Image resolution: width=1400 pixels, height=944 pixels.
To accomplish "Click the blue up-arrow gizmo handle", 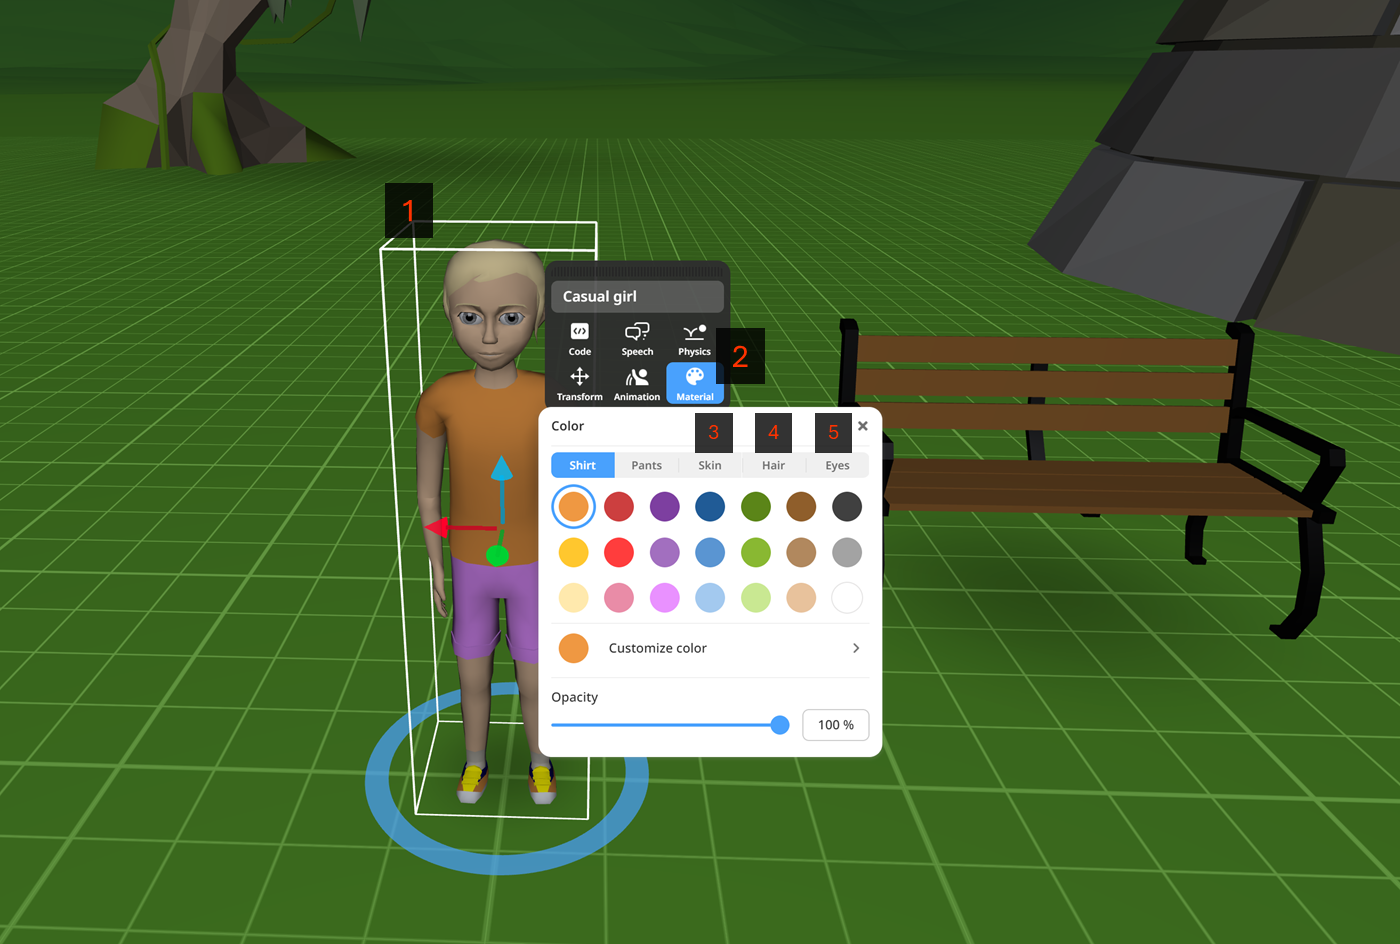I will pos(502,469).
